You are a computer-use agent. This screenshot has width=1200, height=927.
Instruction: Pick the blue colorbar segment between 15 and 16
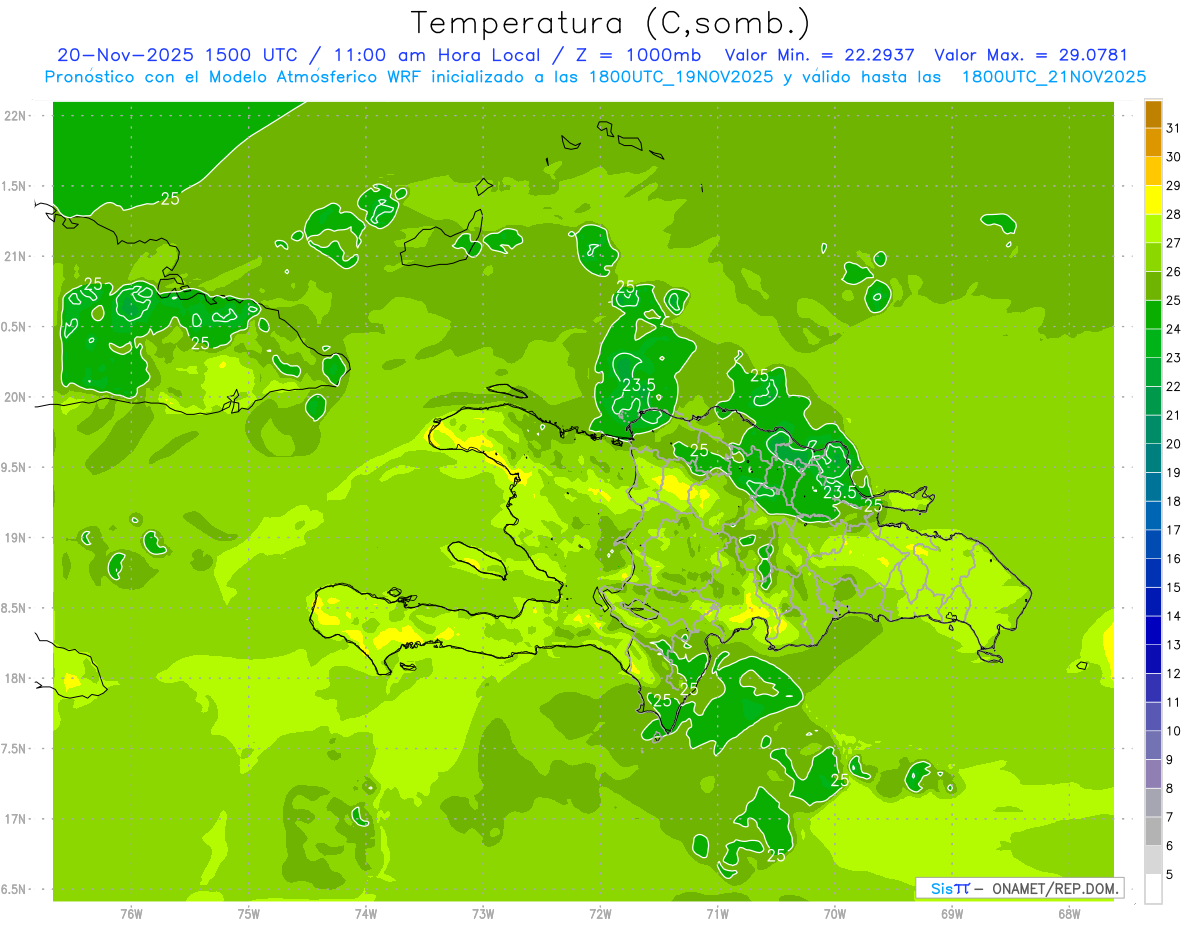point(1153,574)
